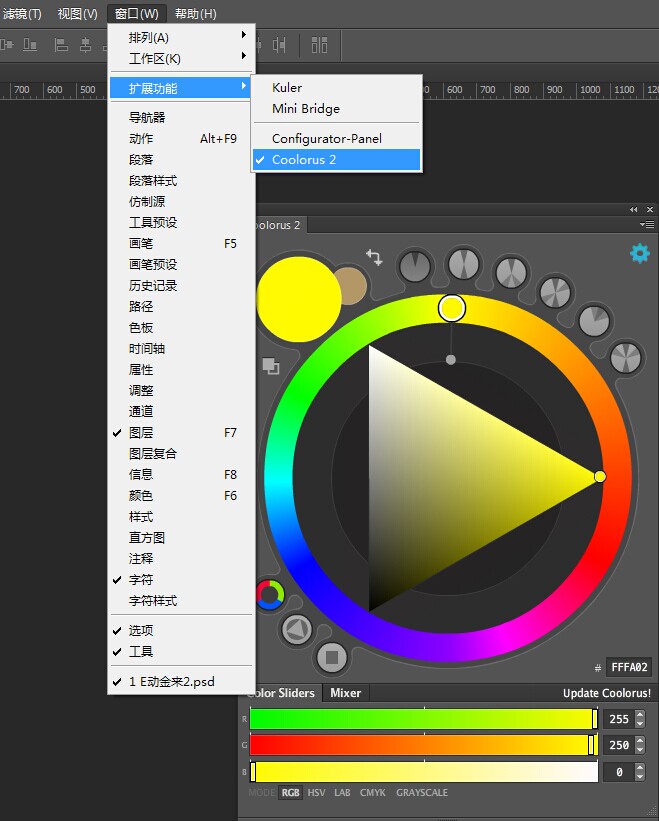Click the align bottom edges icon
The image size is (659, 821).
pos(30,45)
